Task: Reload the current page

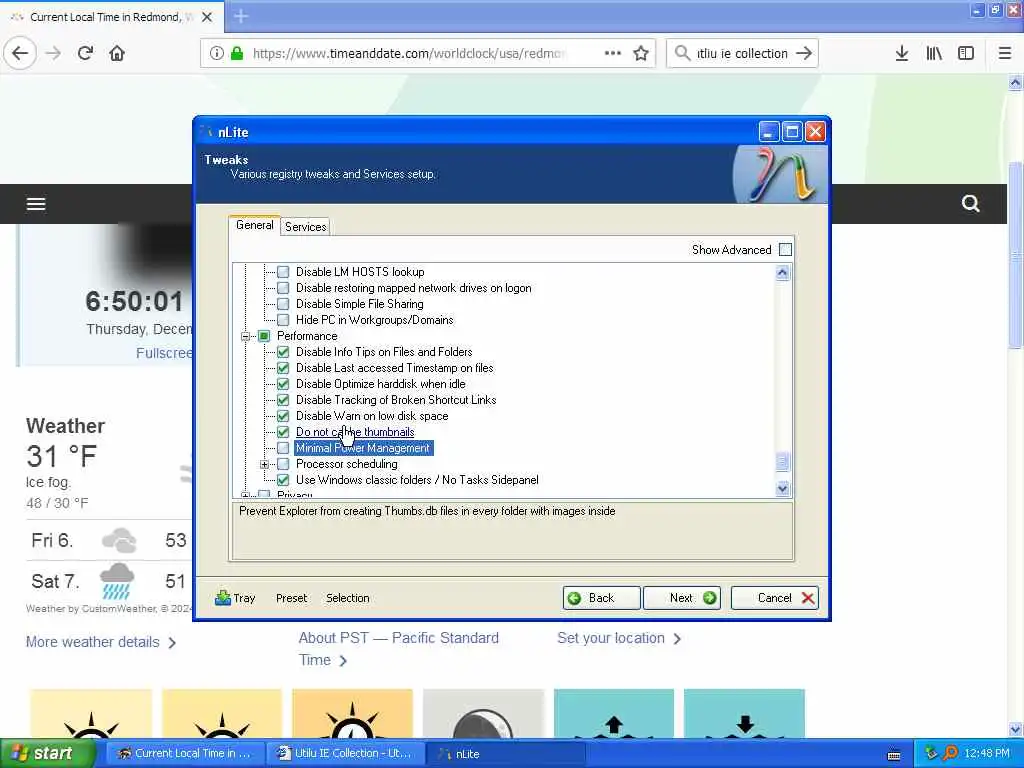Action: coord(85,54)
